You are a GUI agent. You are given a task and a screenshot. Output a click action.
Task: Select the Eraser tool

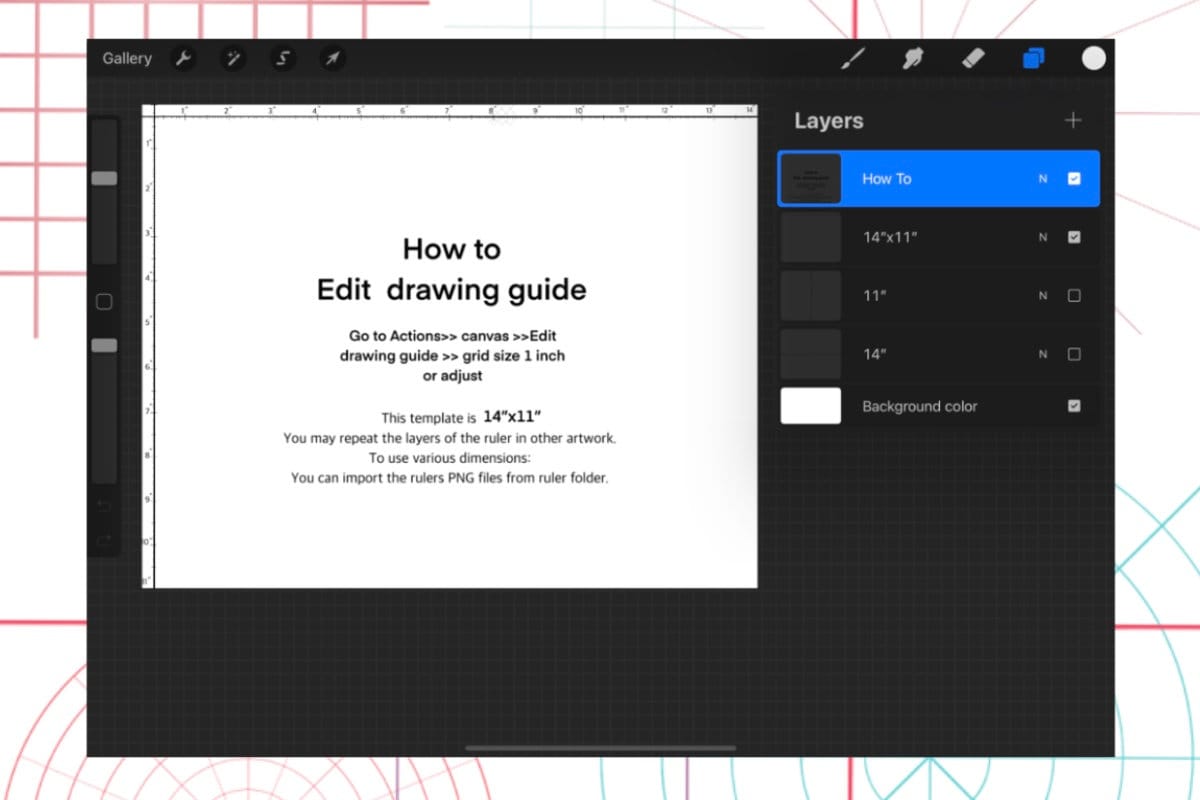[x=973, y=58]
